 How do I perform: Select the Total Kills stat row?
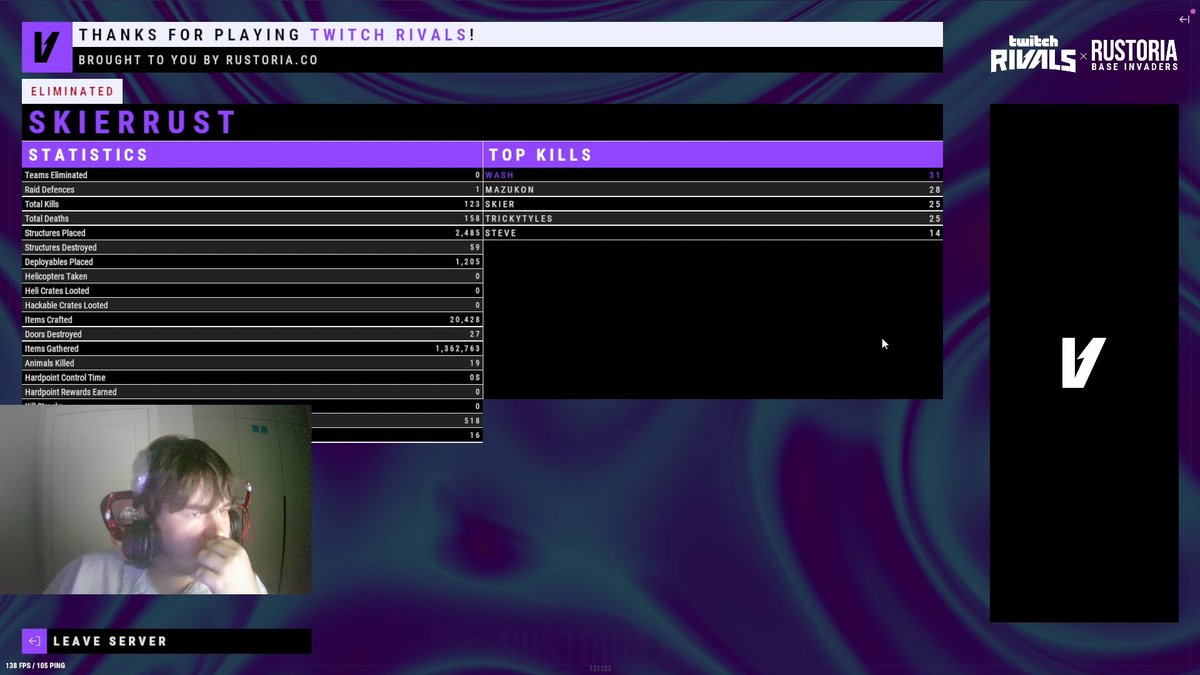pyautogui.click(x=252, y=204)
